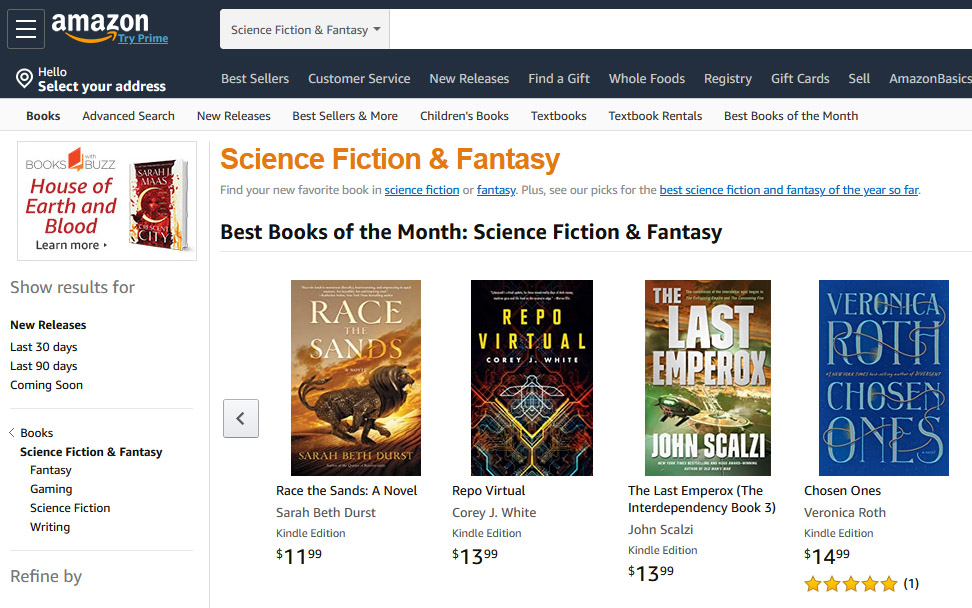Open The Last Emperox book cover
This screenshot has width=972, height=608.
[707, 377]
